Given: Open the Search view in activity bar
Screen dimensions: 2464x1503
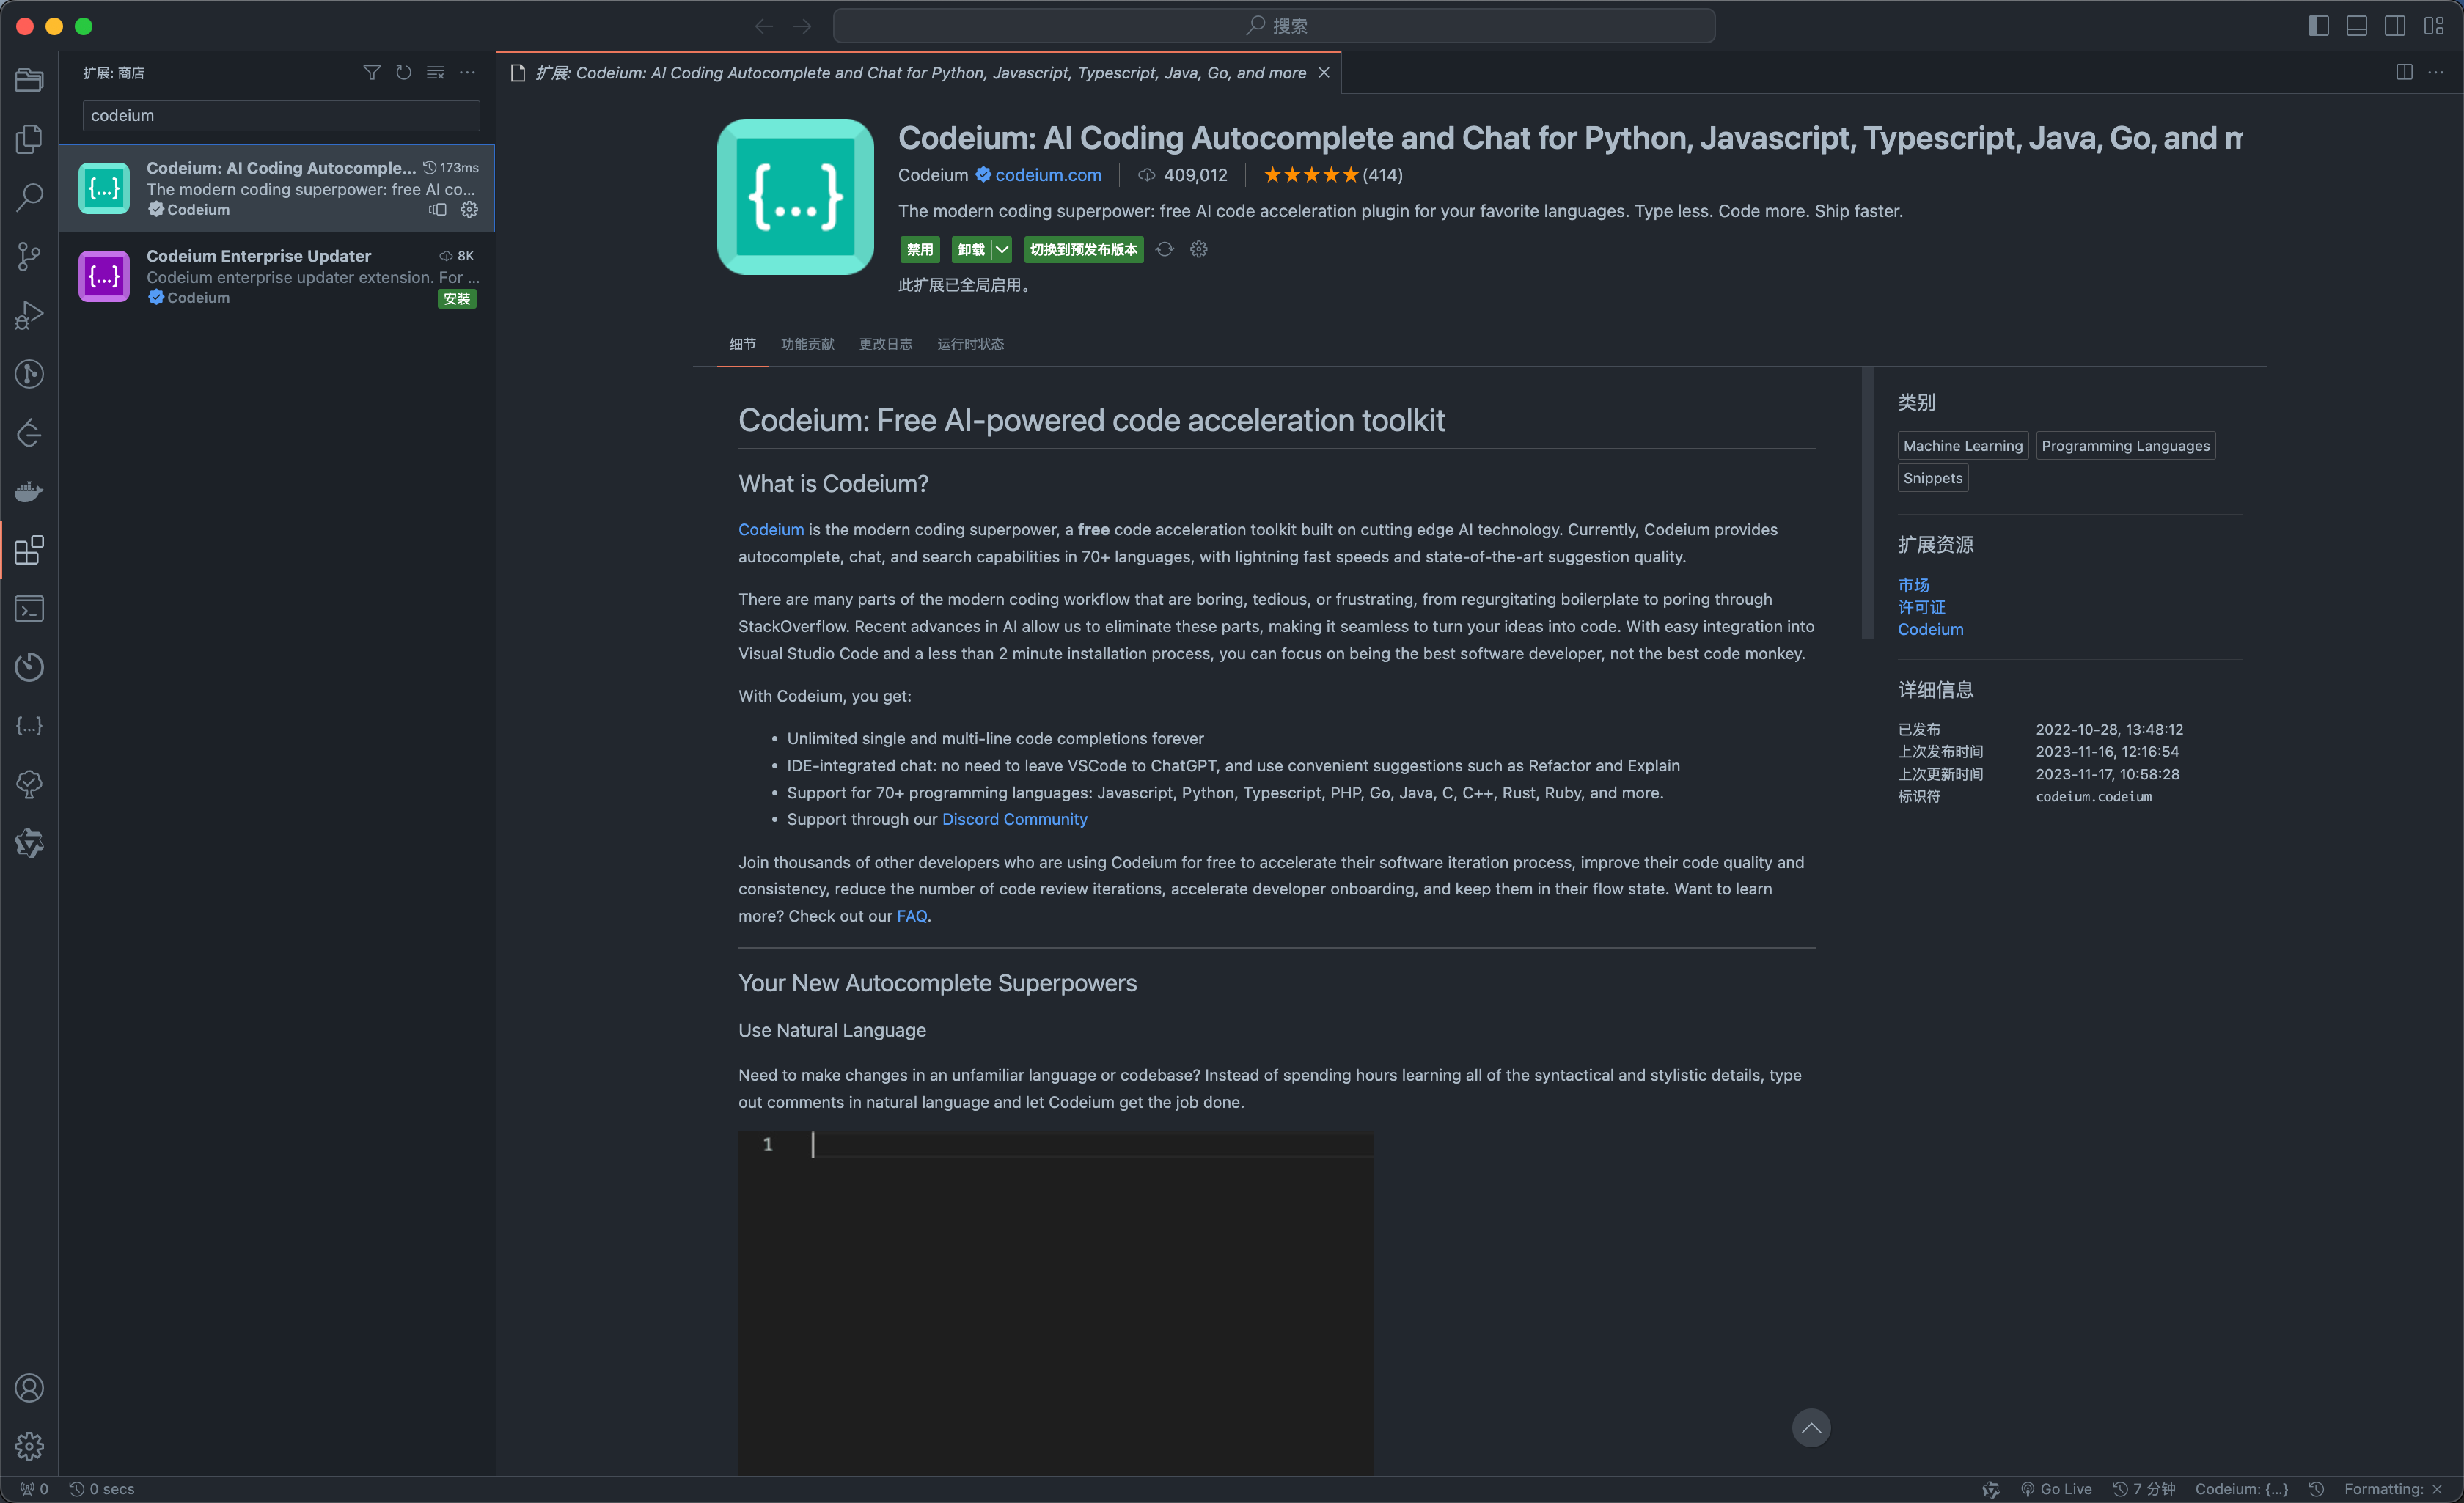Looking at the screenshot, I should (29, 197).
